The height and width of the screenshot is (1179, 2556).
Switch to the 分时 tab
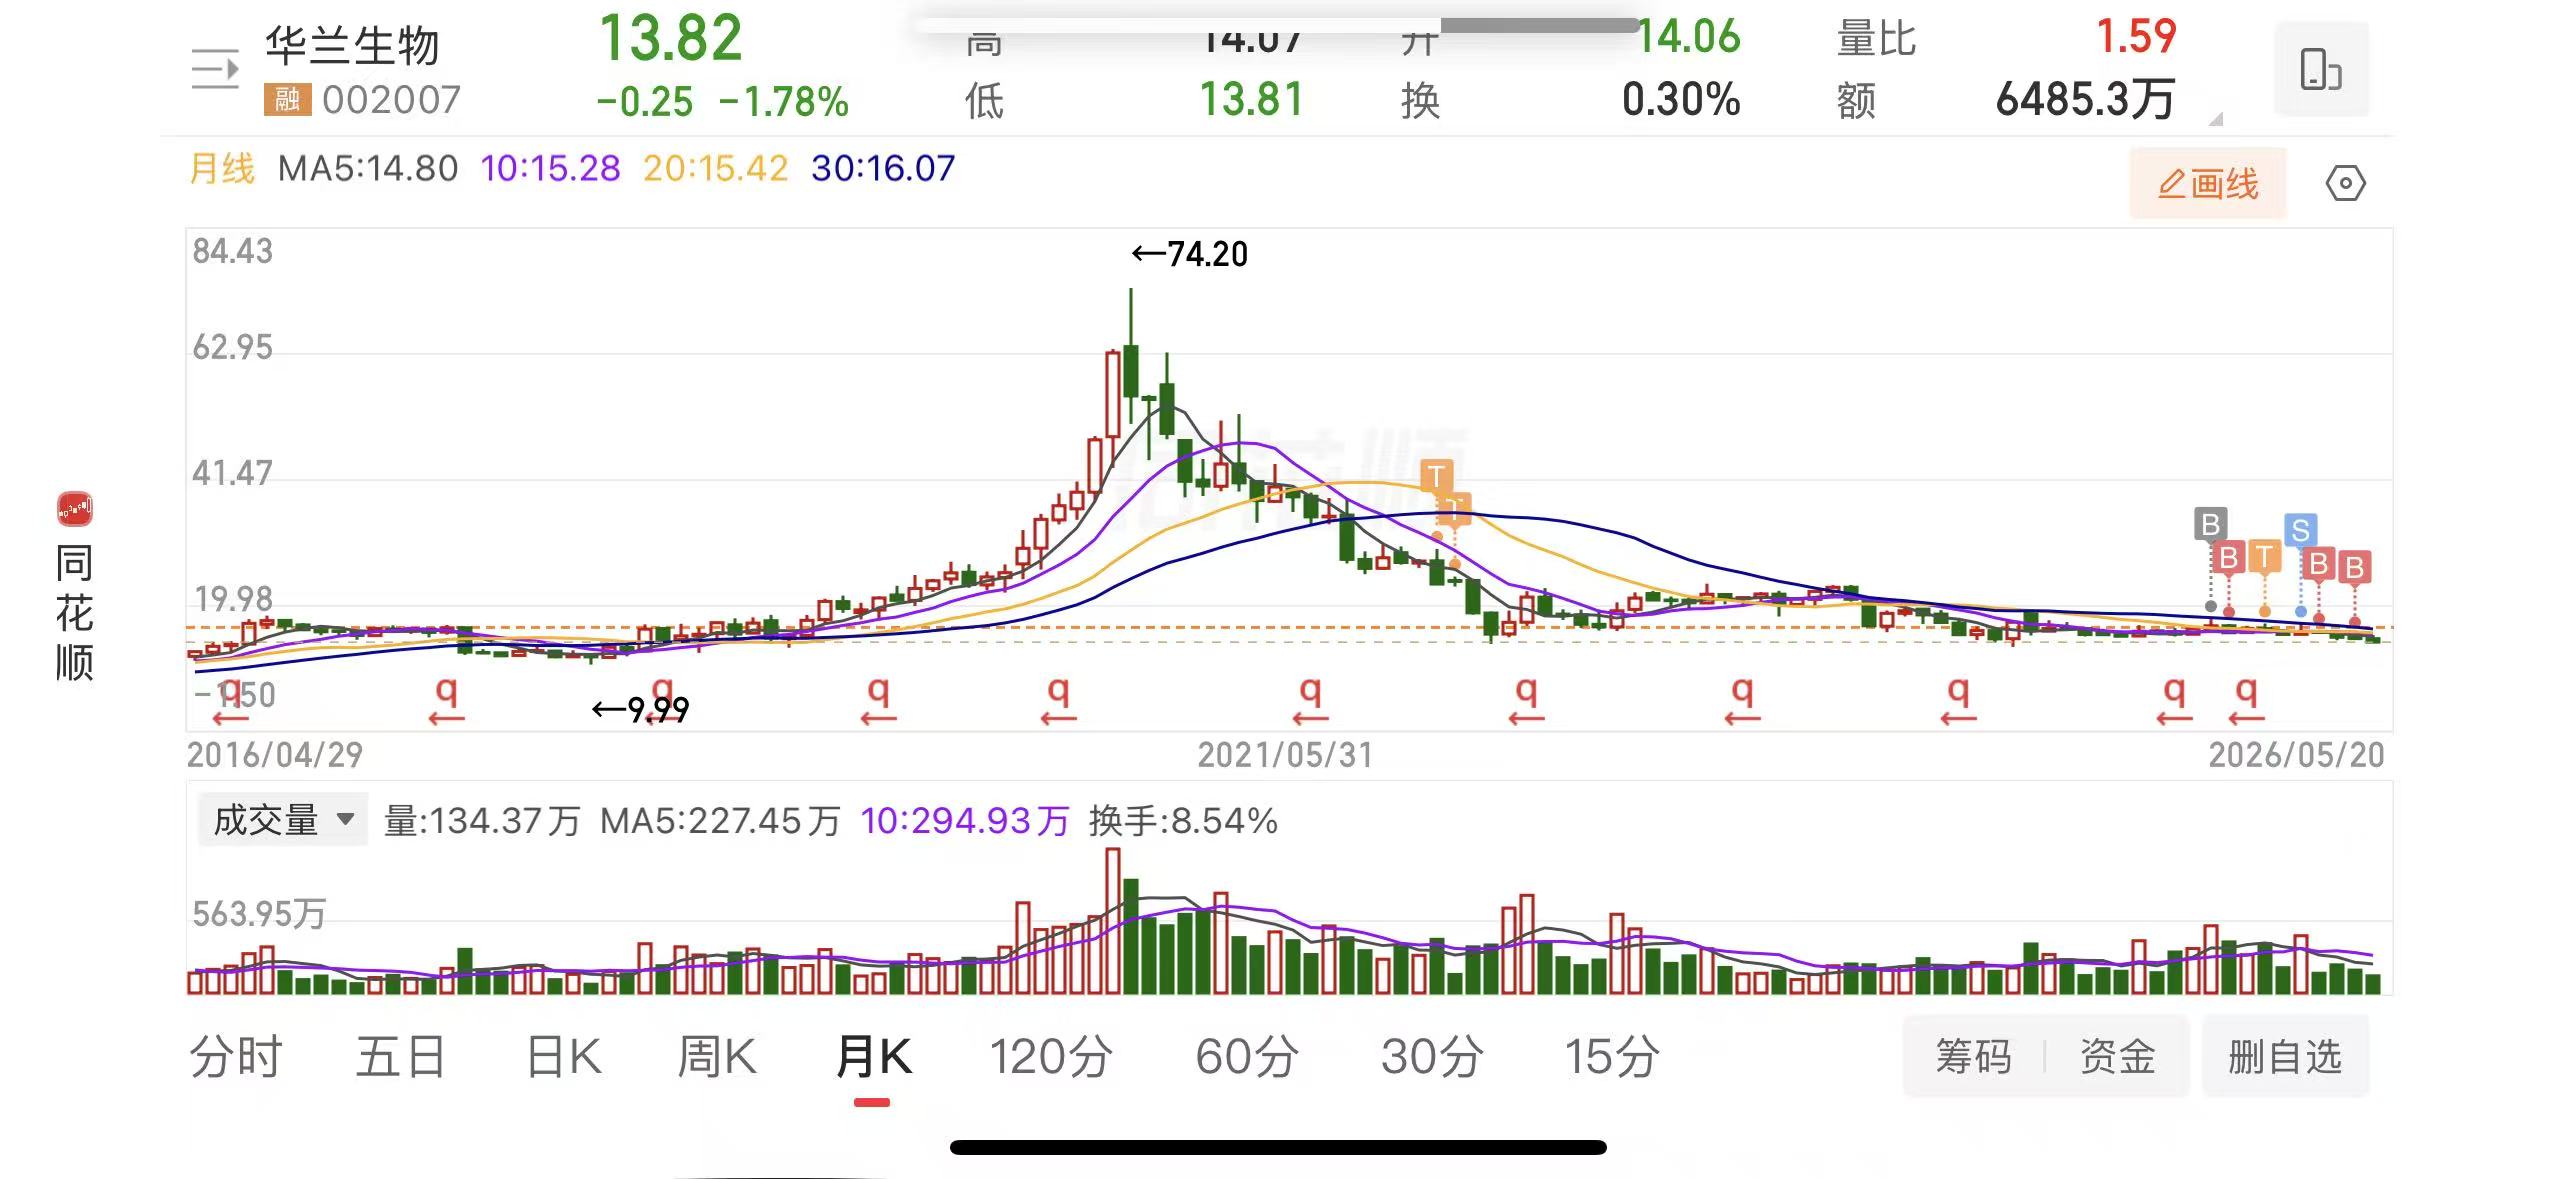pos(236,1057)
